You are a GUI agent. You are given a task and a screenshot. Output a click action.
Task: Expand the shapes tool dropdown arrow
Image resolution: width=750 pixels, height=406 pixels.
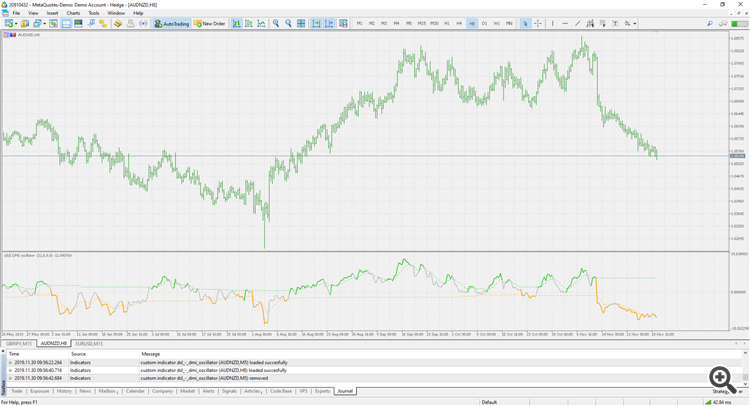click(635, 23)
